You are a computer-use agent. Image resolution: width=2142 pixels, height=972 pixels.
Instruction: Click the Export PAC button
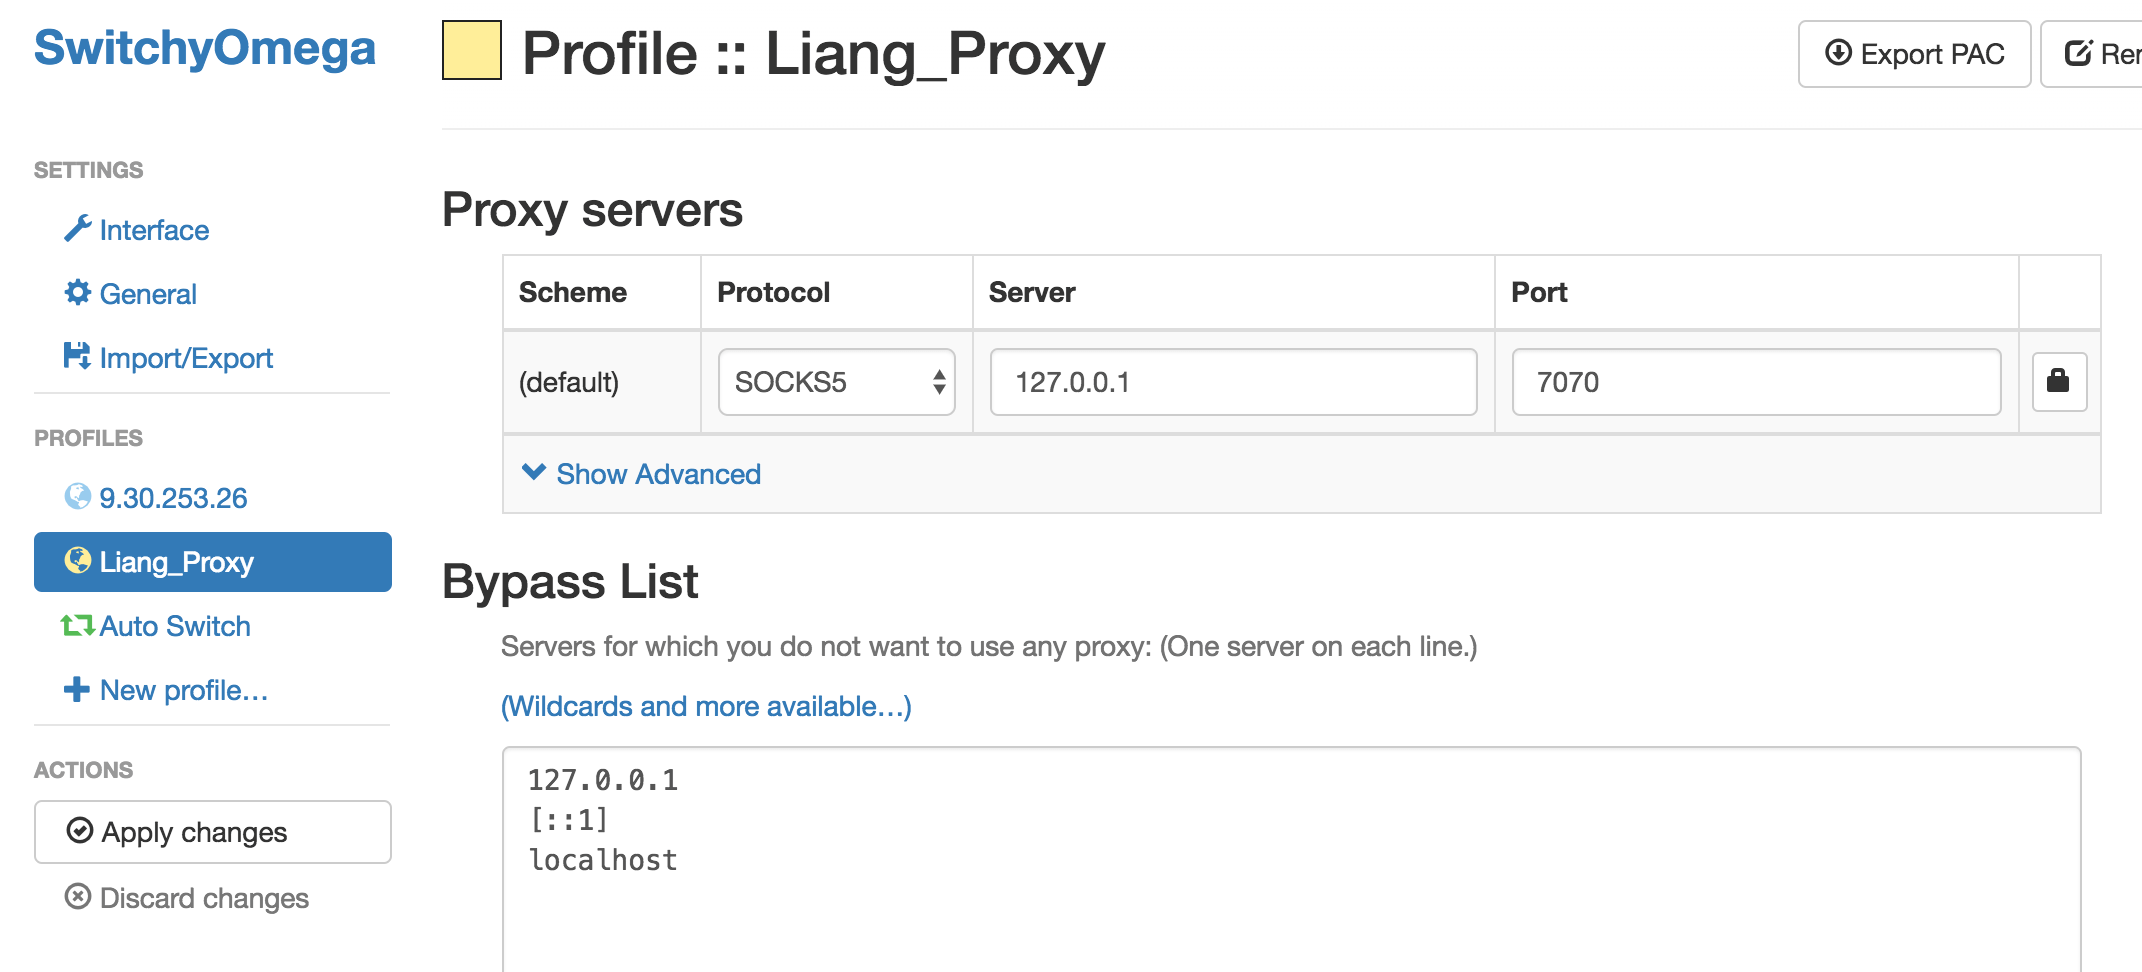pos(1913,54)
